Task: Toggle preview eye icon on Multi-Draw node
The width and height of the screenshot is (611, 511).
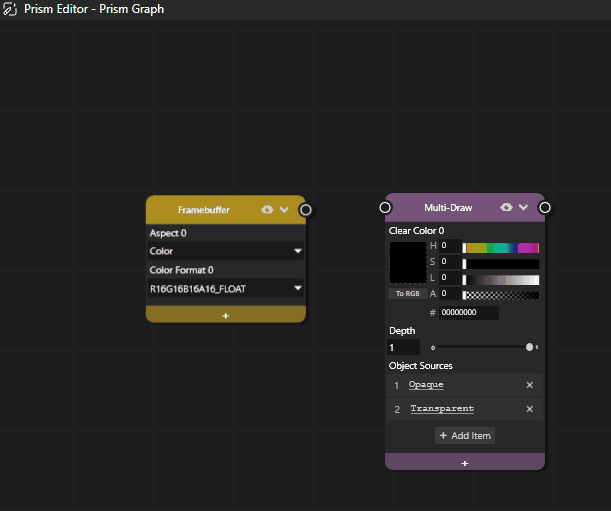Action: point(506,208)
